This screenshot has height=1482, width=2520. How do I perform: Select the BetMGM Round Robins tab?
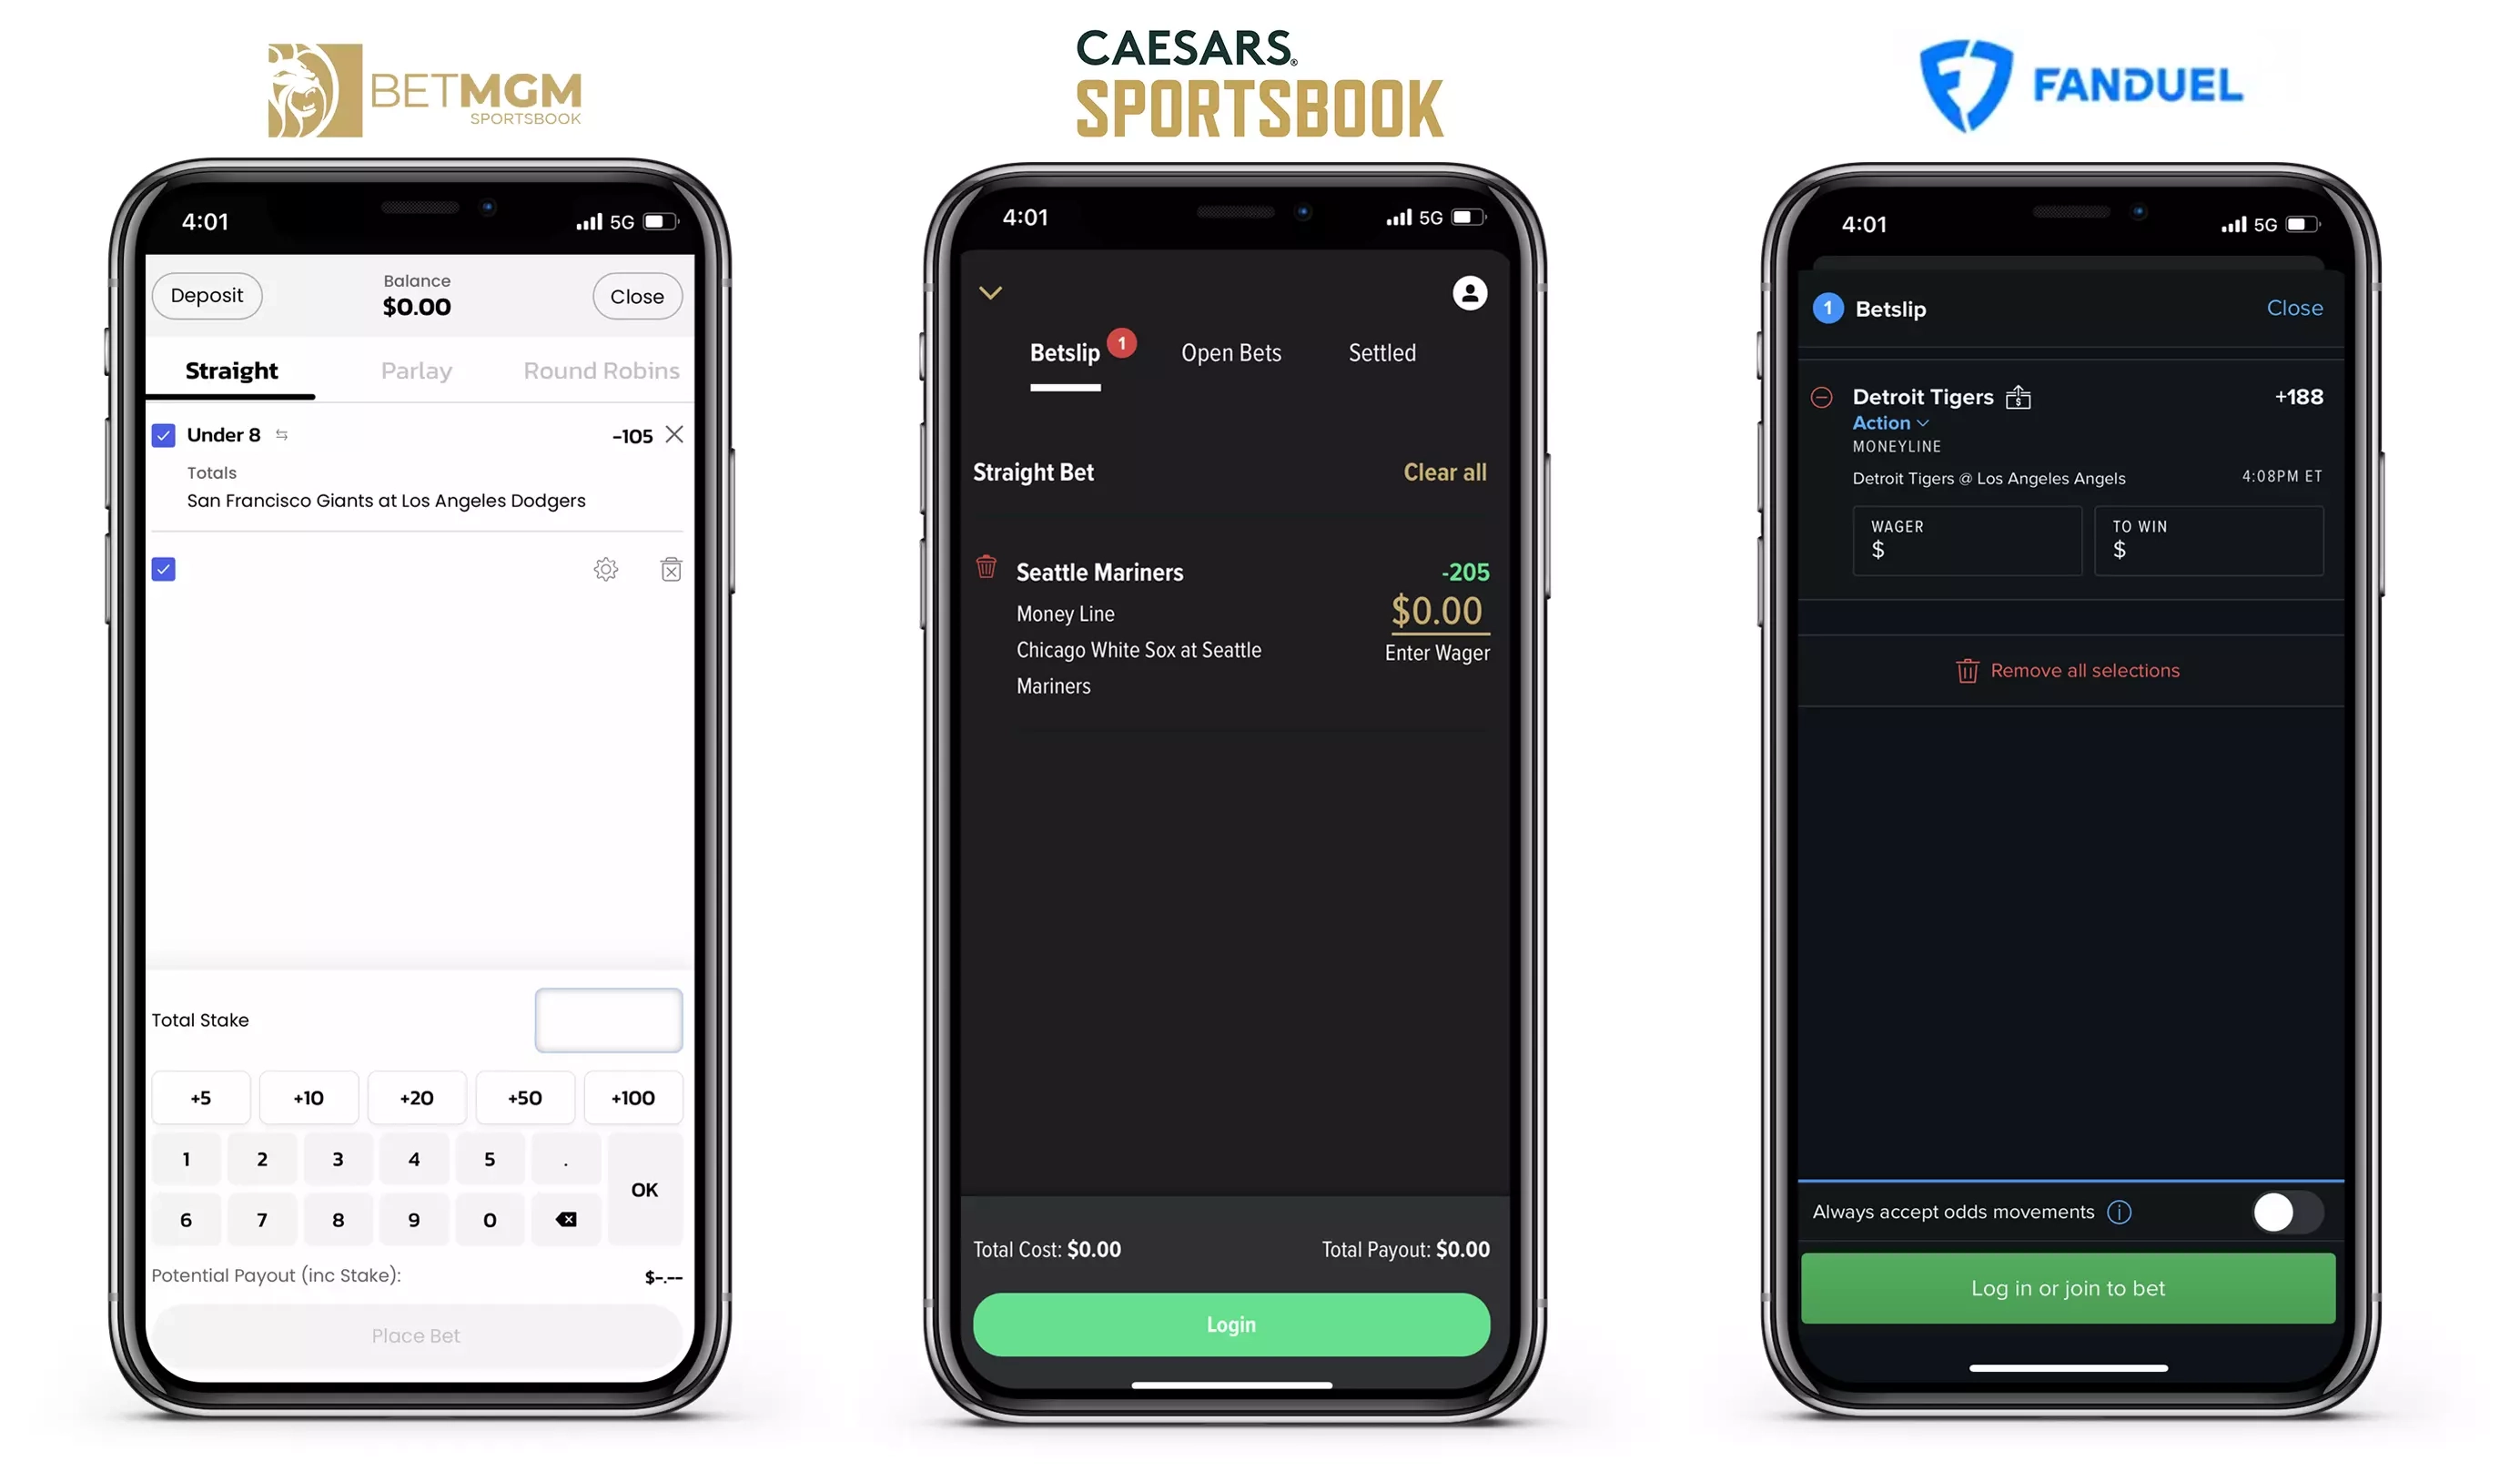(600, 370)
